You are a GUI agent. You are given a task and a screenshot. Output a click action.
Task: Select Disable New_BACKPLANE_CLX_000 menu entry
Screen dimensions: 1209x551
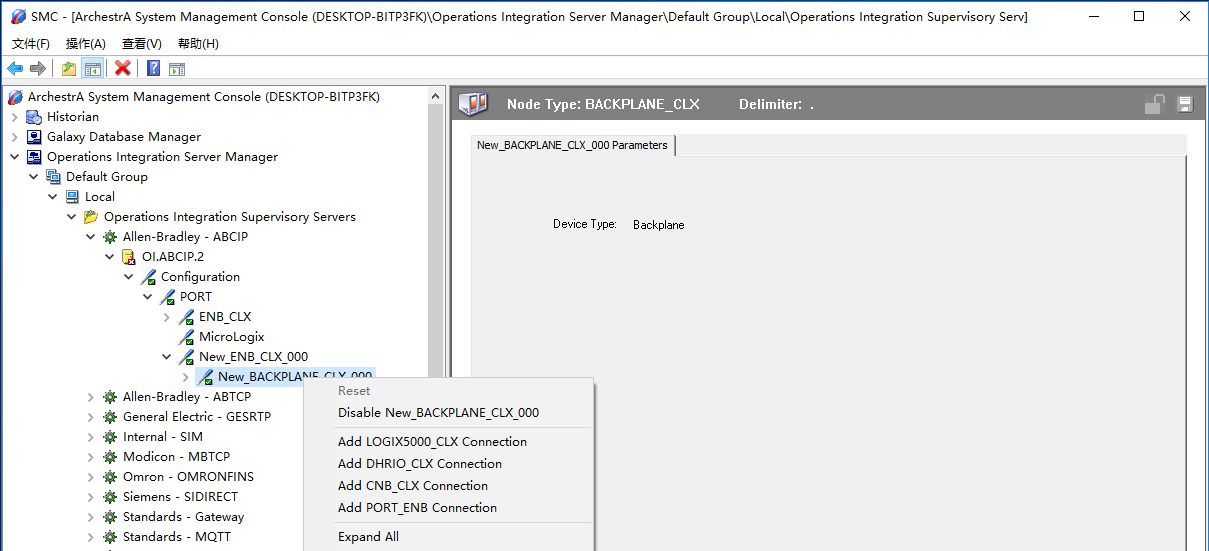438,413
